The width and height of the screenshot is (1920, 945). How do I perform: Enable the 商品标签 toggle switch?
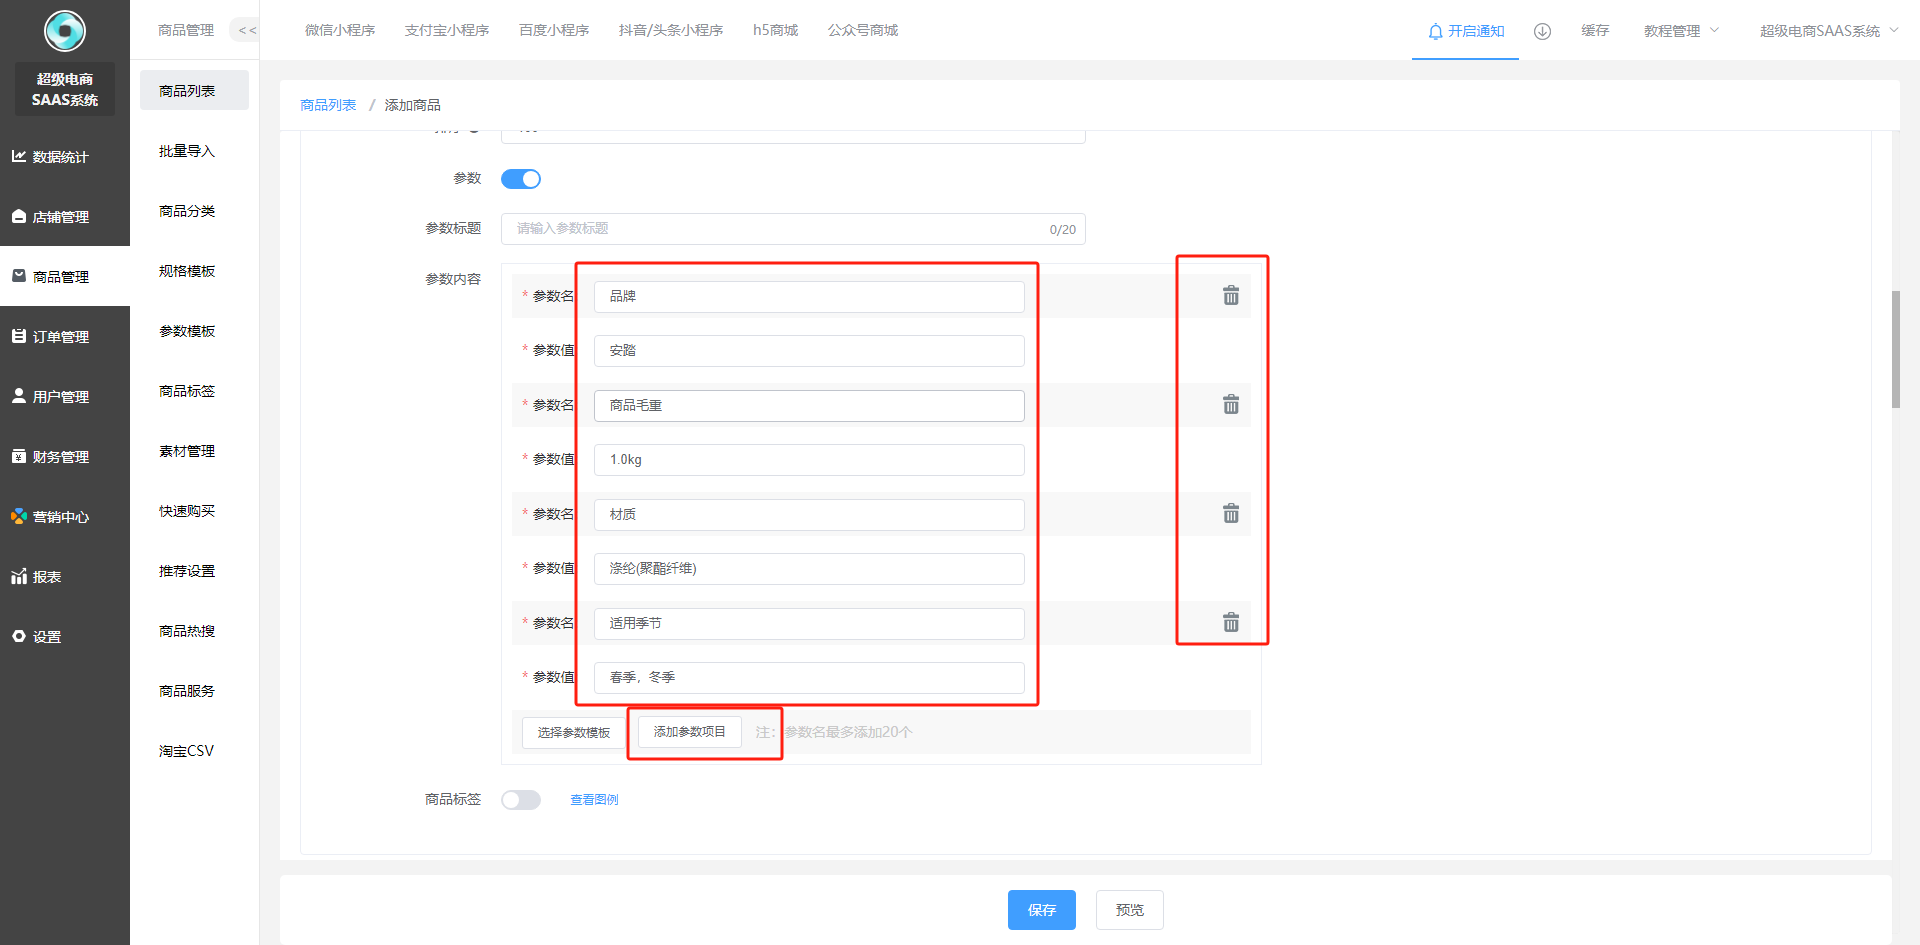(521, 800)
